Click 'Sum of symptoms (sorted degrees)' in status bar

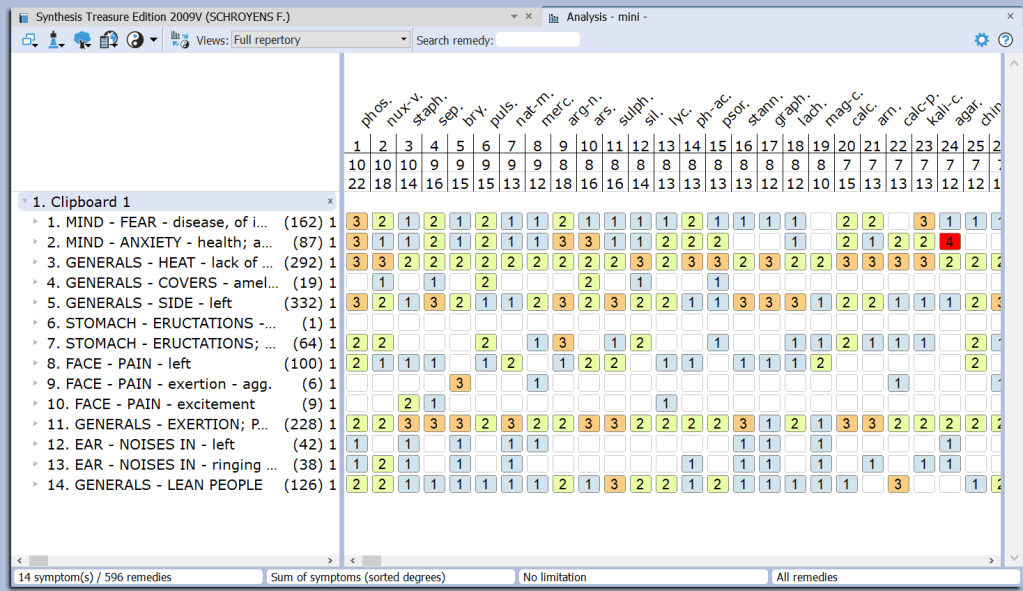pyautogui.click(x=390, y=577)
